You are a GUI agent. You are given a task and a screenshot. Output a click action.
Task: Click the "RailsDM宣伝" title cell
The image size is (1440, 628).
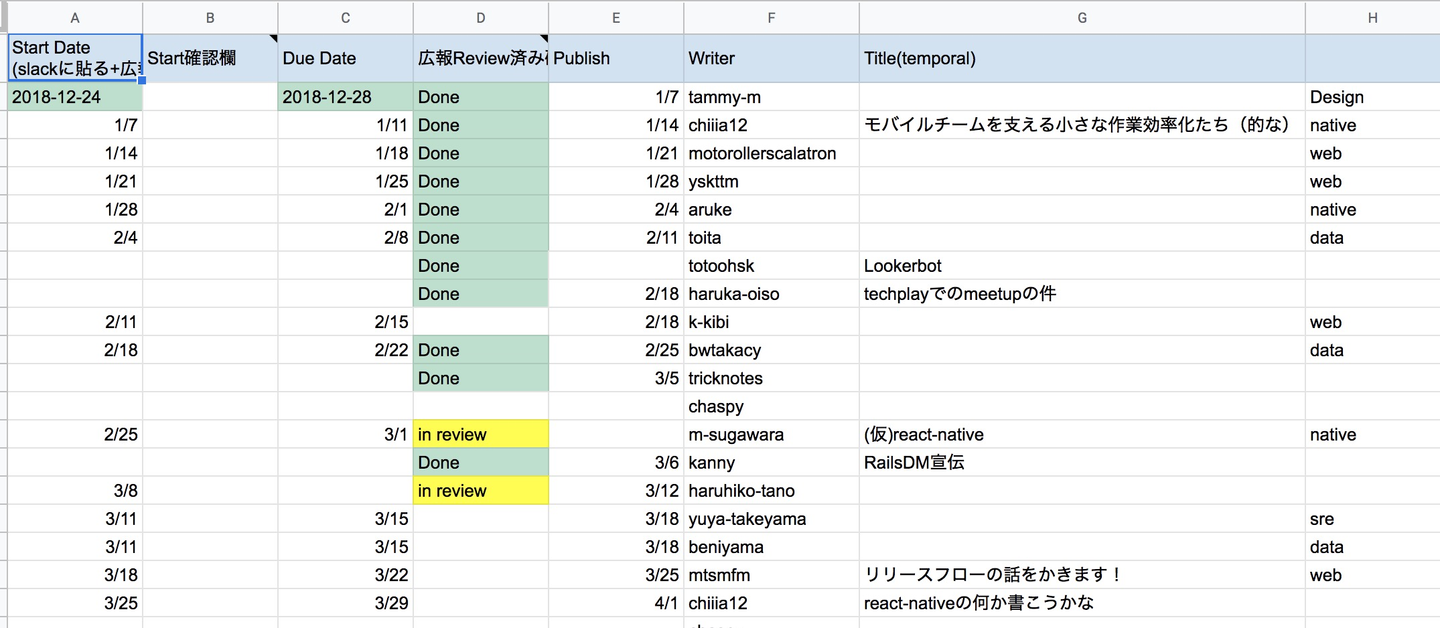click(x=1082, y=463)
